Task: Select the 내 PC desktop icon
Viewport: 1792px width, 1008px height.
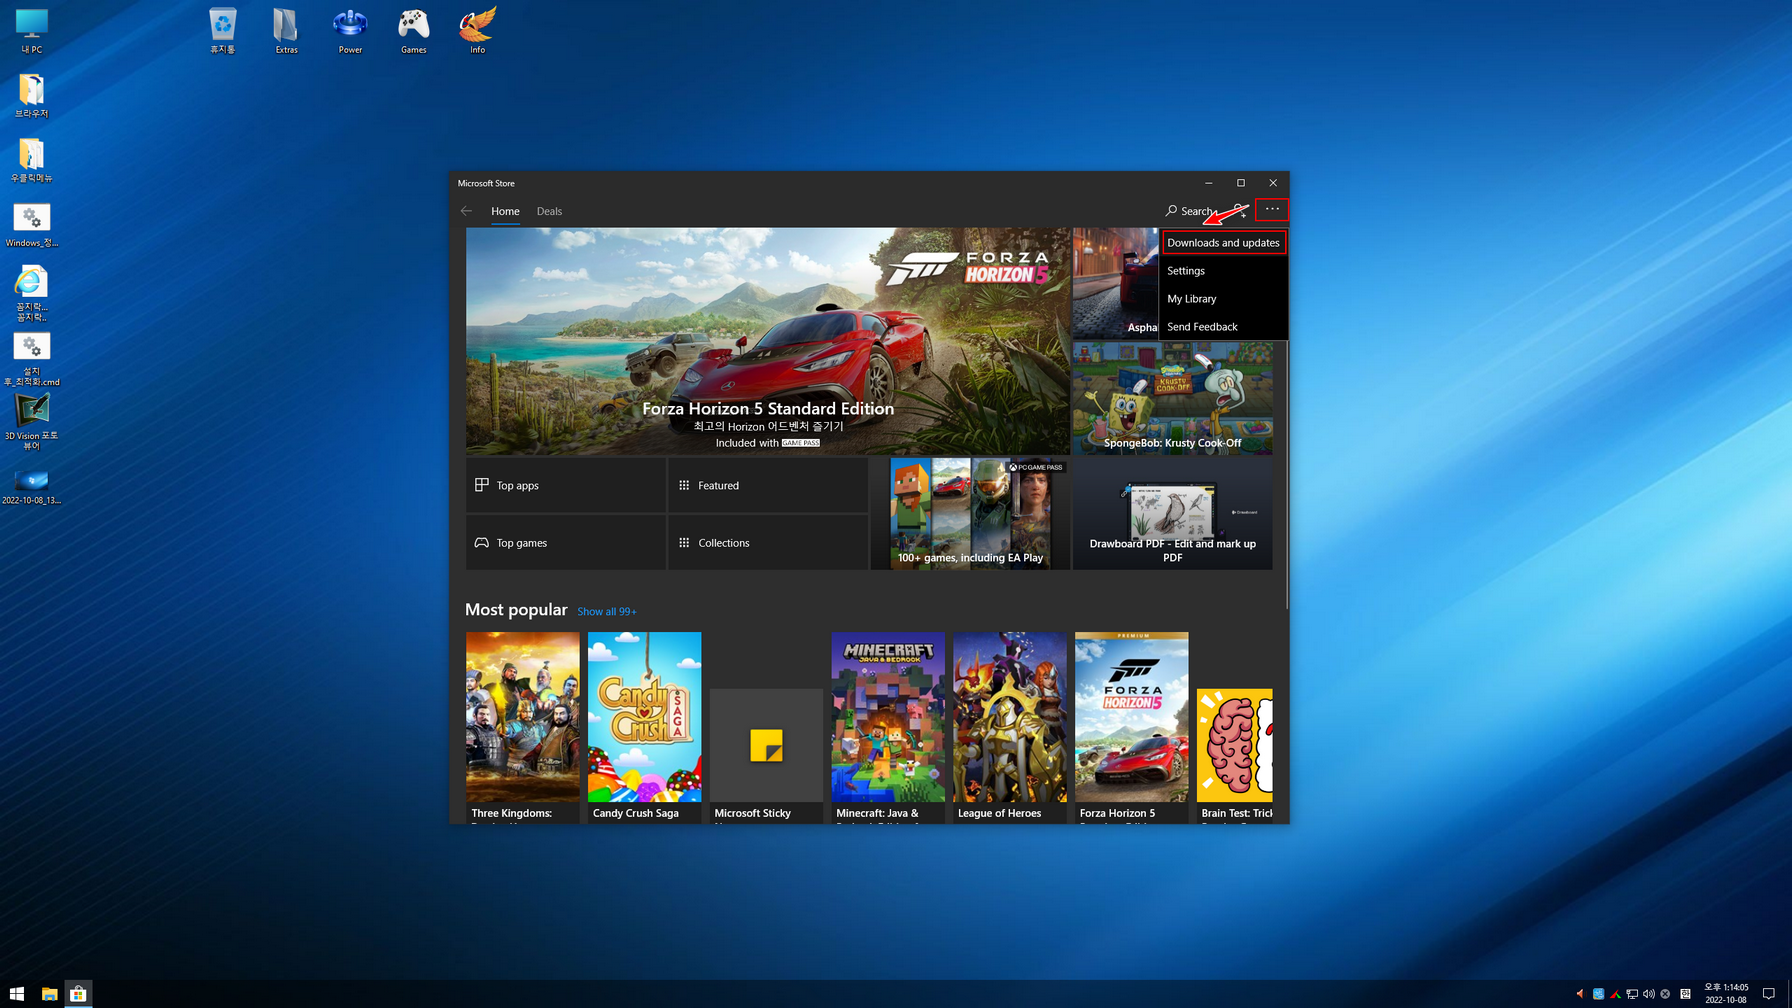Action: pos(32,31)
